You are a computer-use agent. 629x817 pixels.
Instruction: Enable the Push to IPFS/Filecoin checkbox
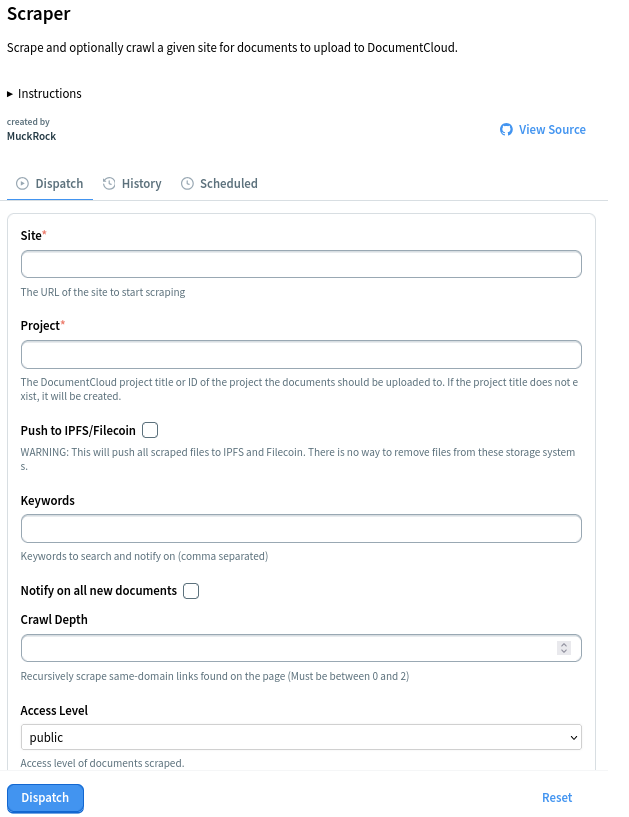point(150,430)
